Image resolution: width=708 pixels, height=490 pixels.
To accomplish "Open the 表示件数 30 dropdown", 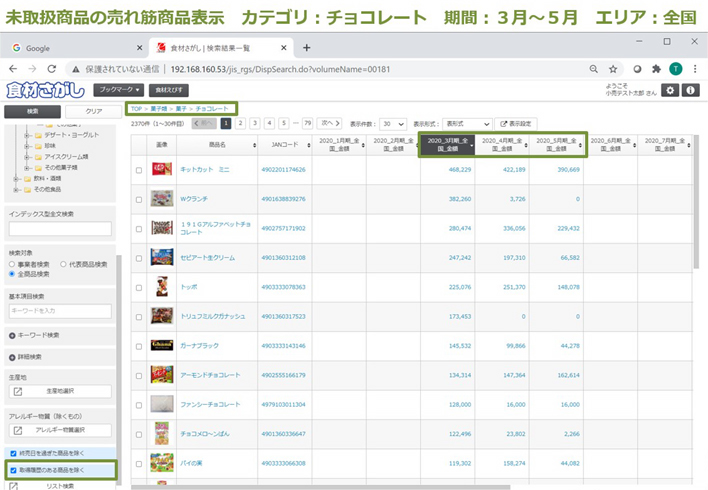I will pyautogui.click(x=393, y=124).
